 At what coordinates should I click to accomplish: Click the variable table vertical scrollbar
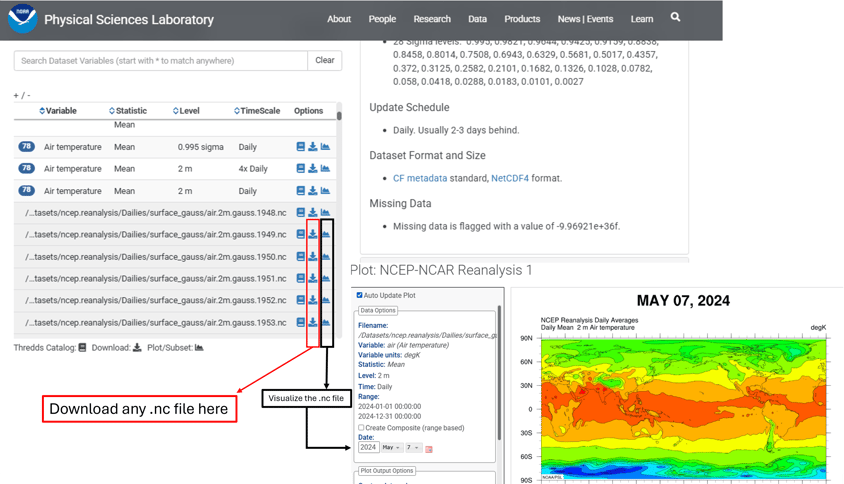[339, 115]
